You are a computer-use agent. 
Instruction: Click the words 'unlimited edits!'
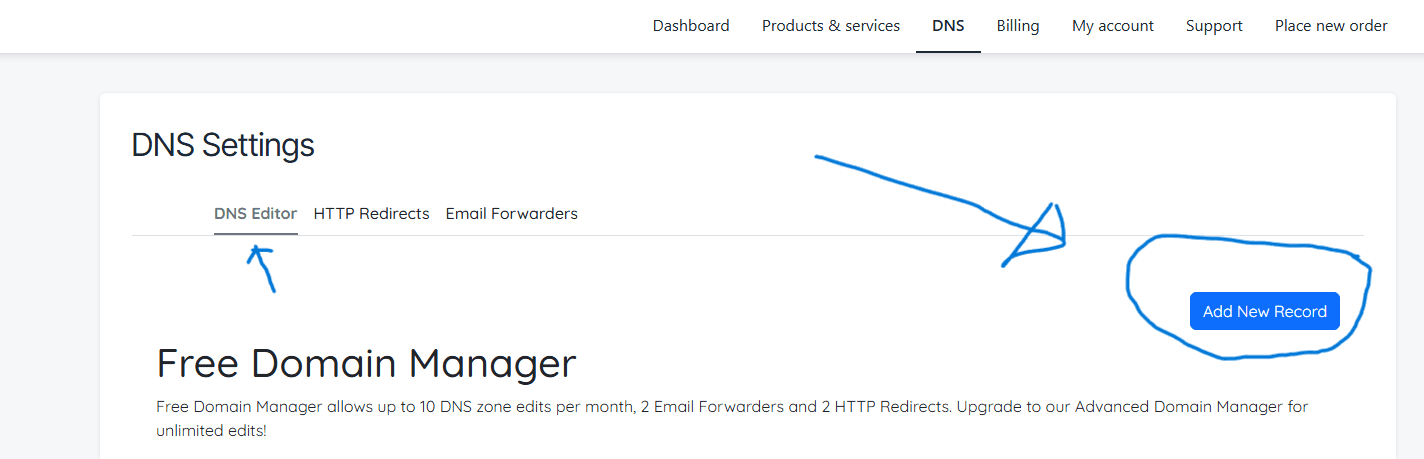[x=211, y=431]
